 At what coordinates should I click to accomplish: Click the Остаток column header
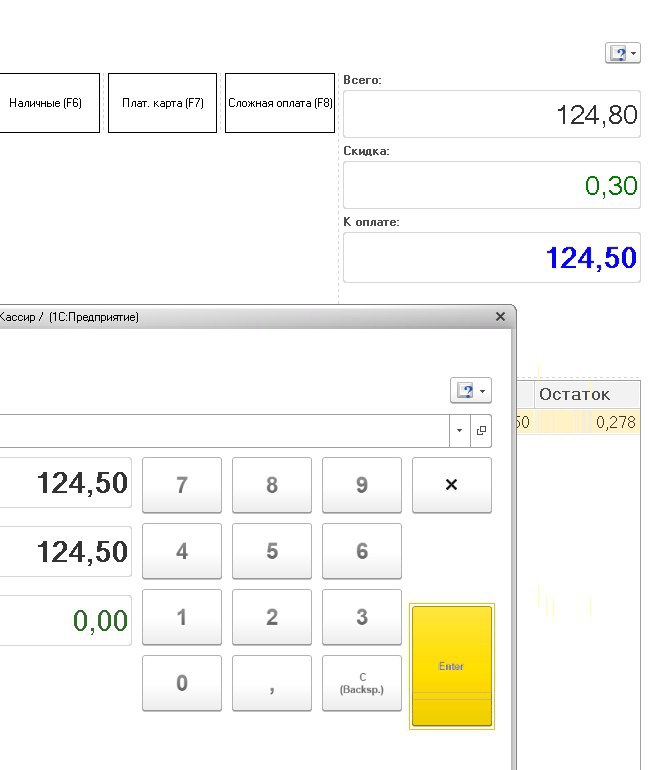point(587,394)
